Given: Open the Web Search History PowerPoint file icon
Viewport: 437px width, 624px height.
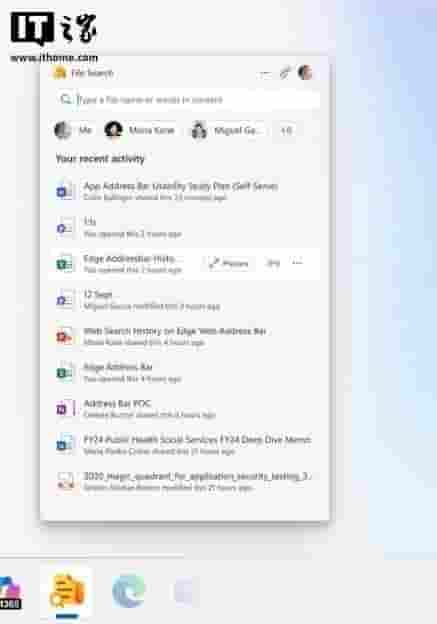Looking at the screenshot, I should (64, 336).
